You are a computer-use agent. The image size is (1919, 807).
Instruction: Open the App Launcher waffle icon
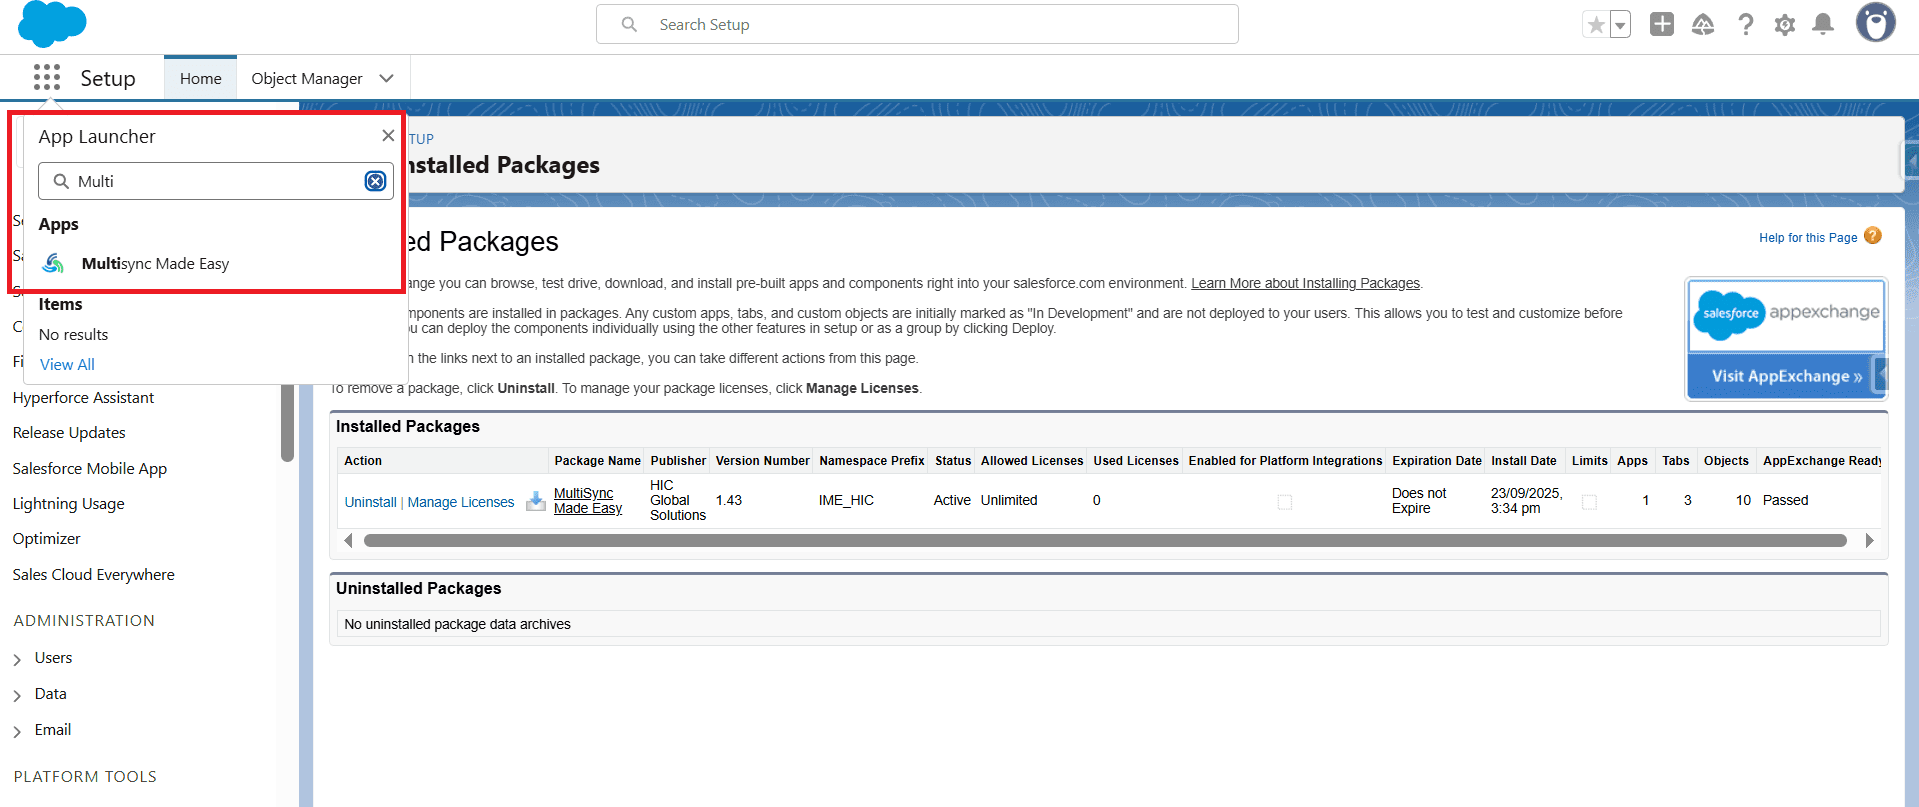coord(46,78)
